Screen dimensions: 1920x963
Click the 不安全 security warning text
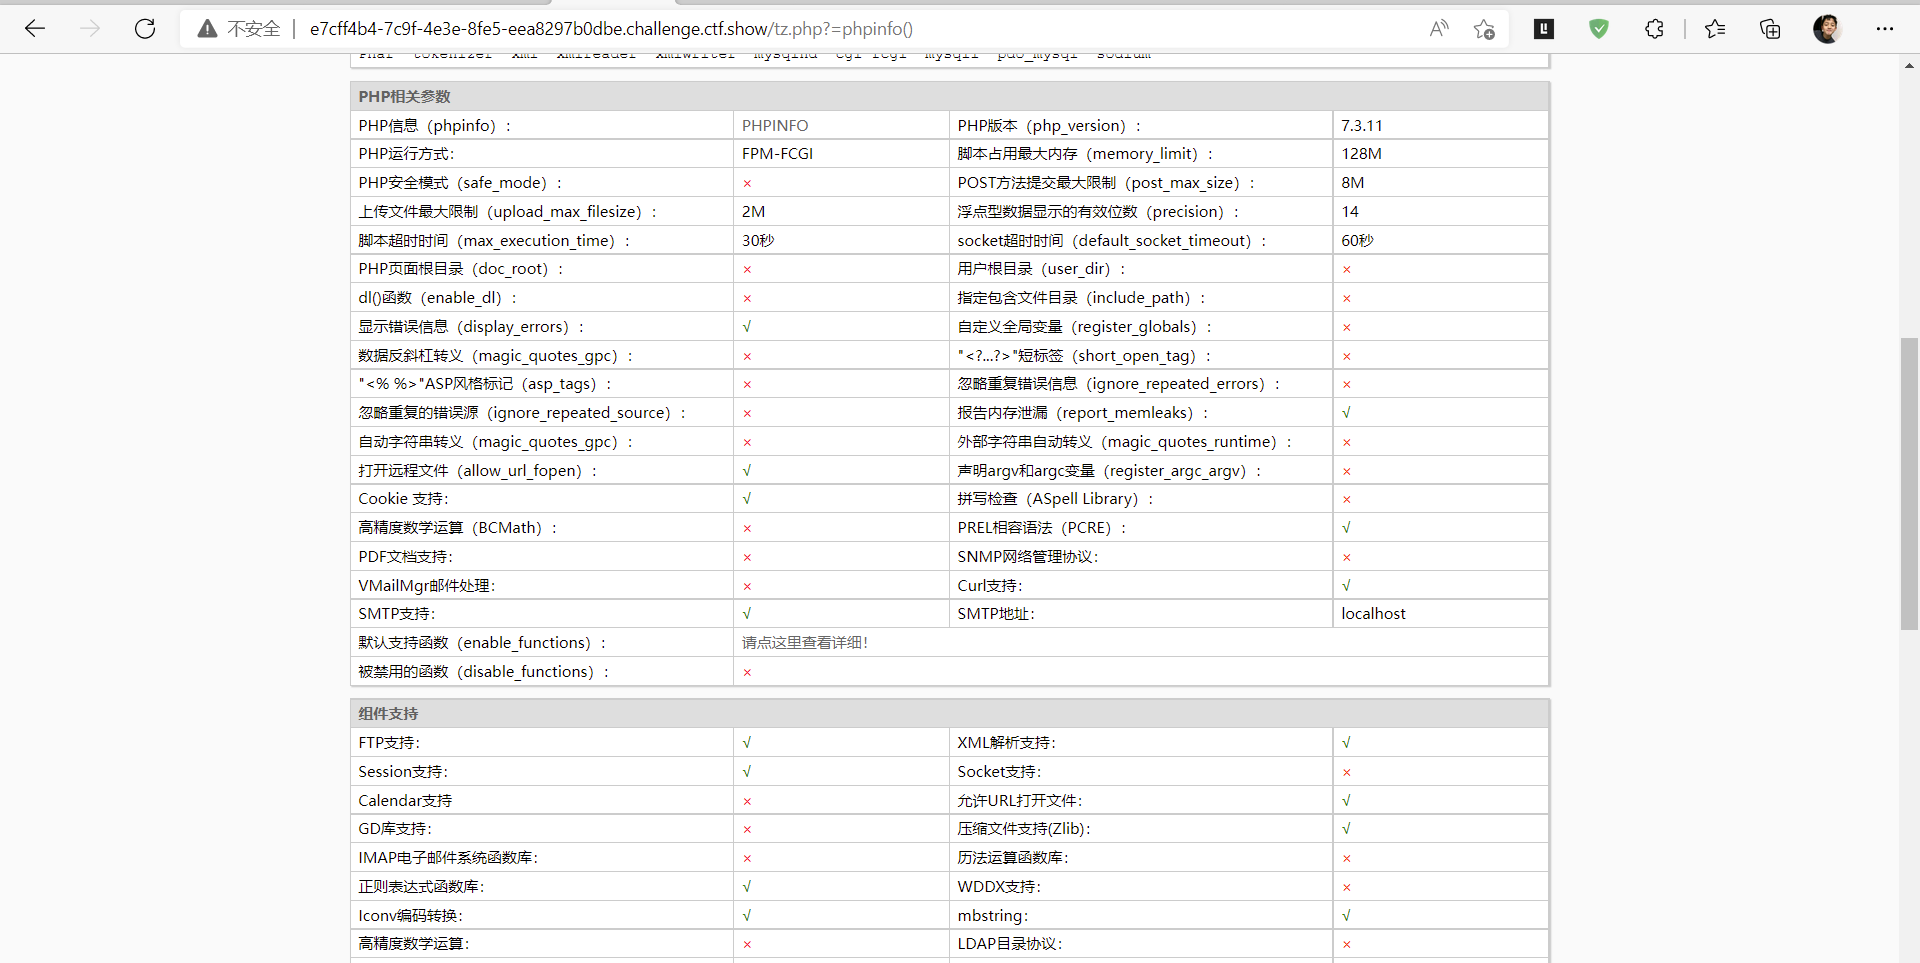(253, 29)
